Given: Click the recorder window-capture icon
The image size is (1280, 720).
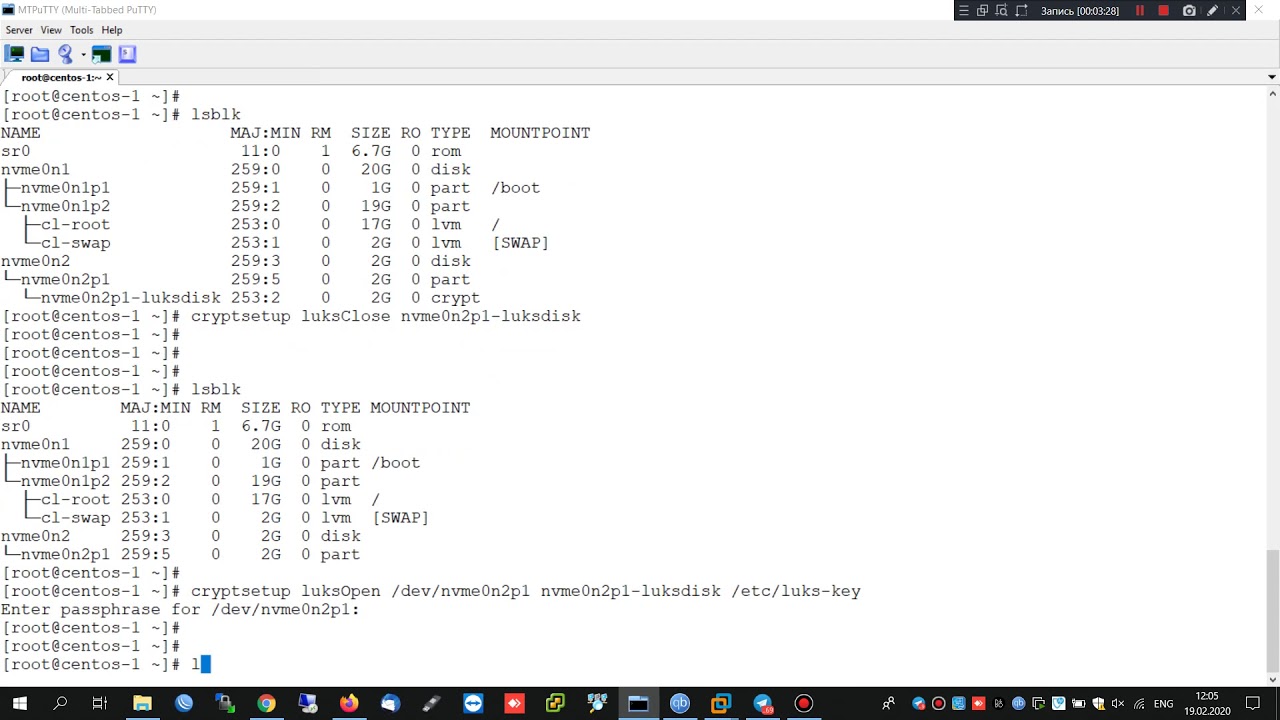Looking at the screenshot, I should (x=982, y=11).
